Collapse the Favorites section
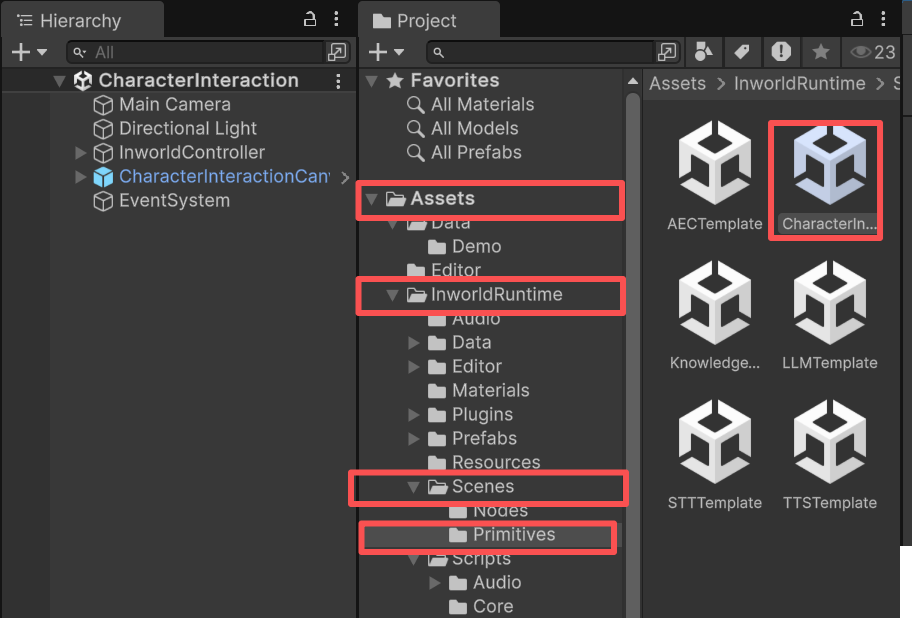The height and width of the screenshot is (618, 912). point(372,80)
